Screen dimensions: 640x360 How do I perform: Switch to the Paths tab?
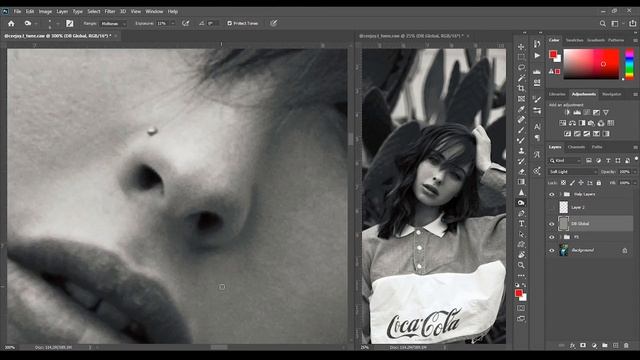pos(597,147)
